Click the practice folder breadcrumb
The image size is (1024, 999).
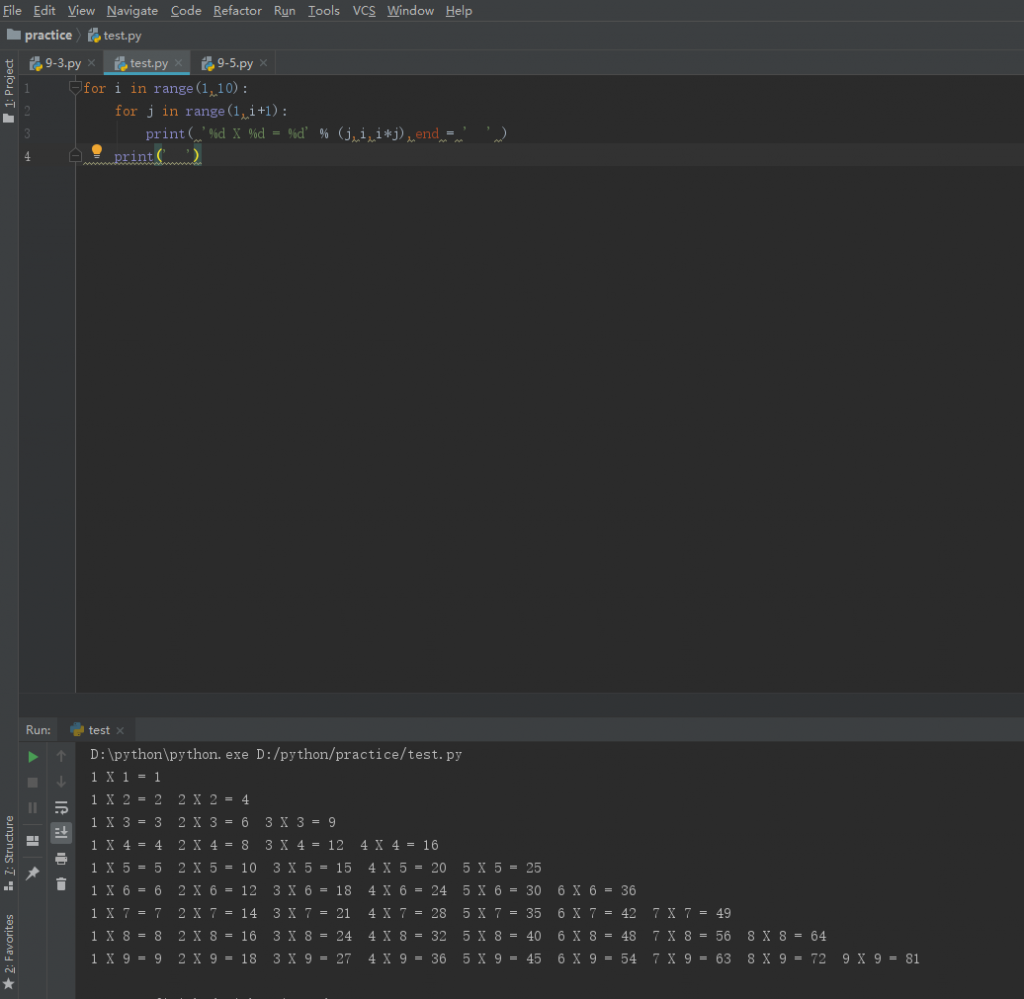point(48,35)
